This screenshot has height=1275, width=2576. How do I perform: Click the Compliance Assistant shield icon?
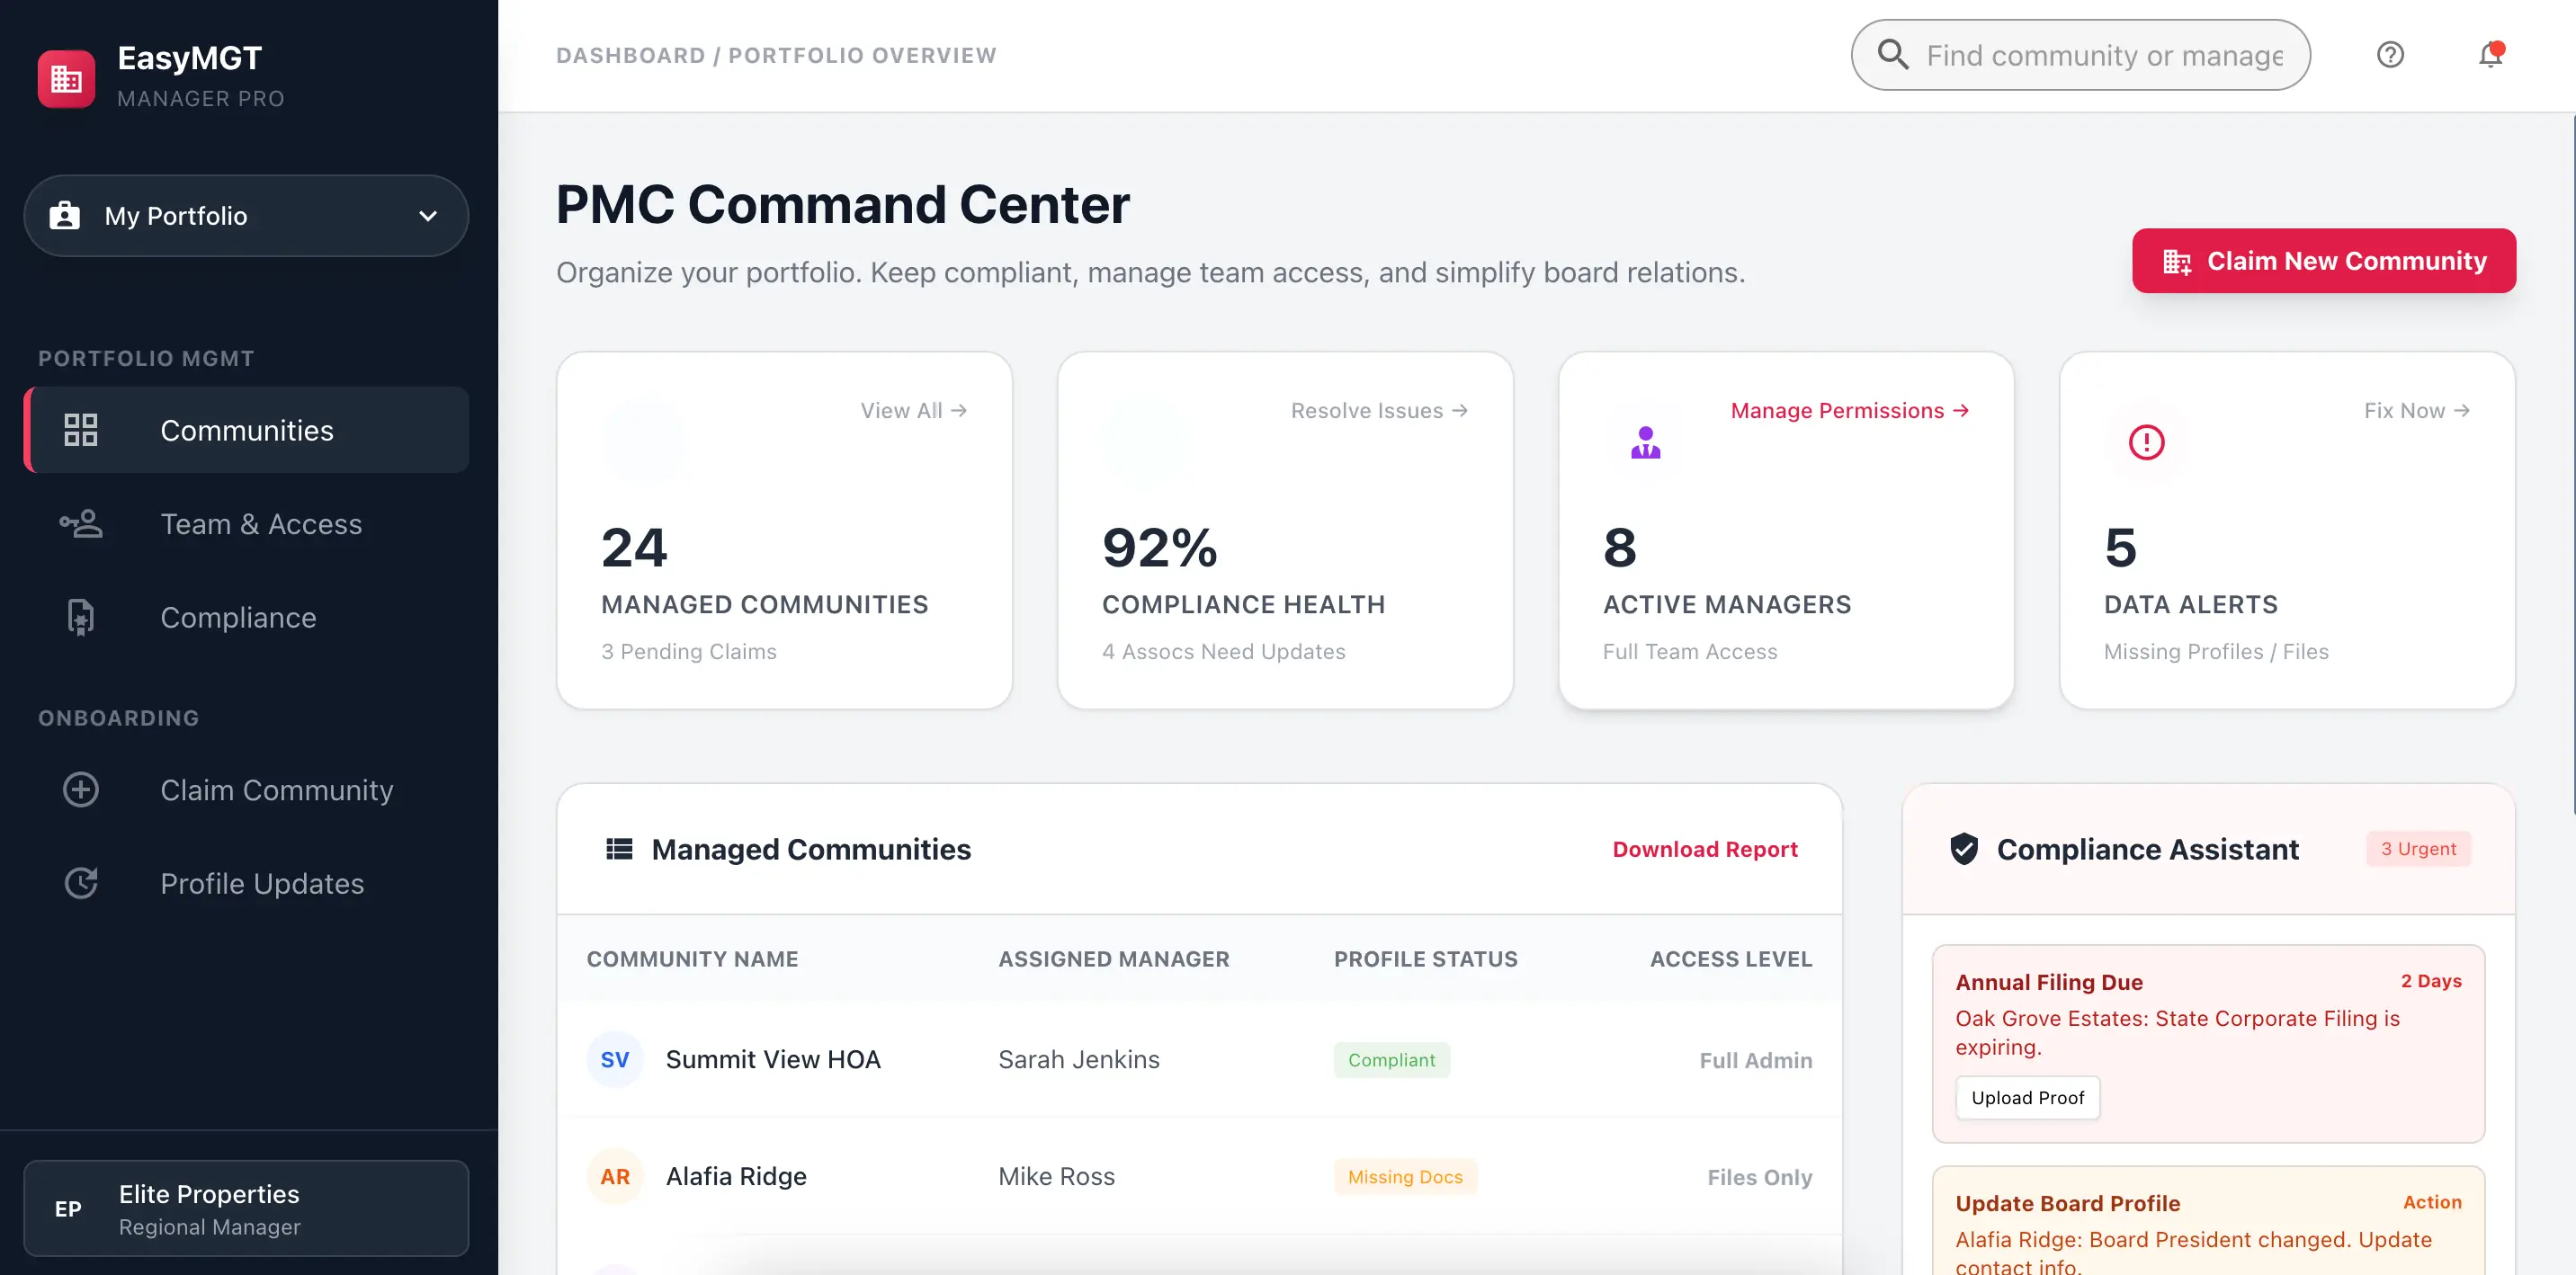pos(1964,849)
